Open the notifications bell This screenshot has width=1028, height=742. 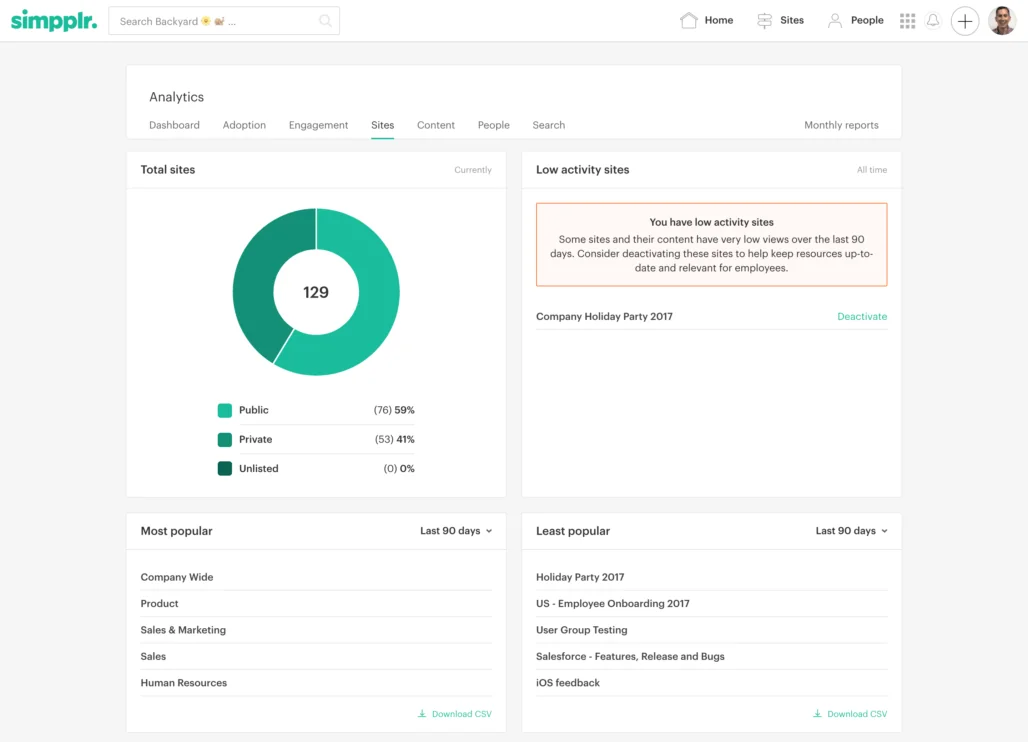[x=933, y=21]
